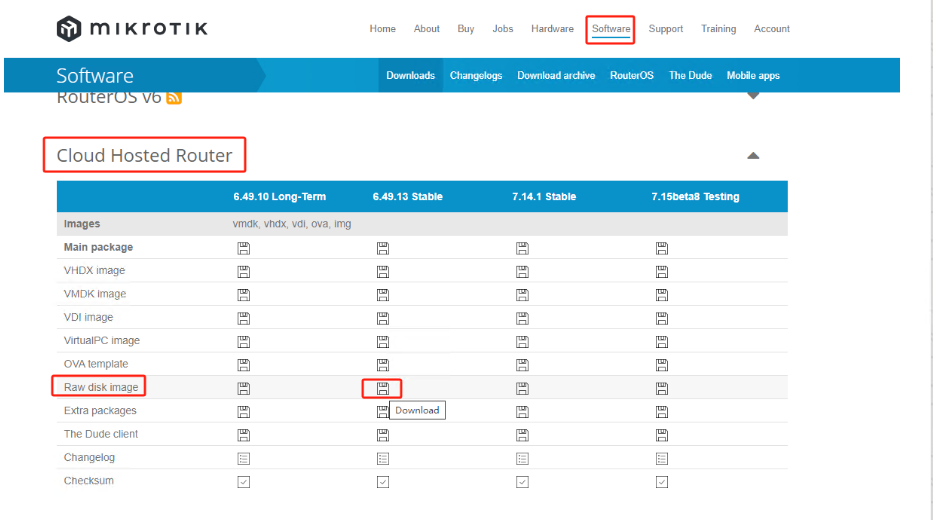
Task: Open the About menu item
Action: [x=427, y=29]
